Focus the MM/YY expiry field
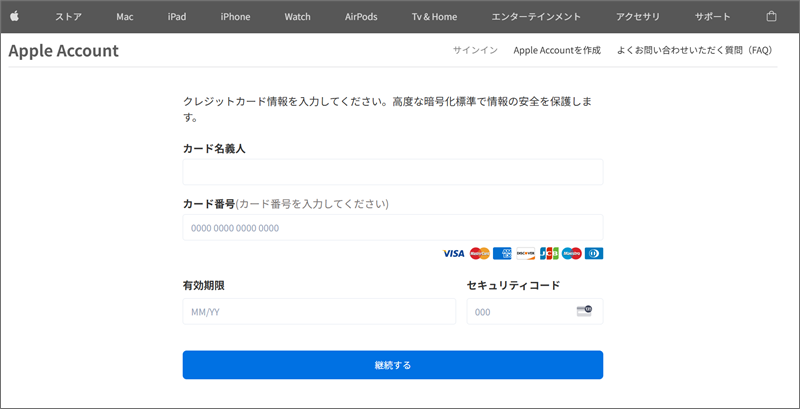 pos(319,311)
